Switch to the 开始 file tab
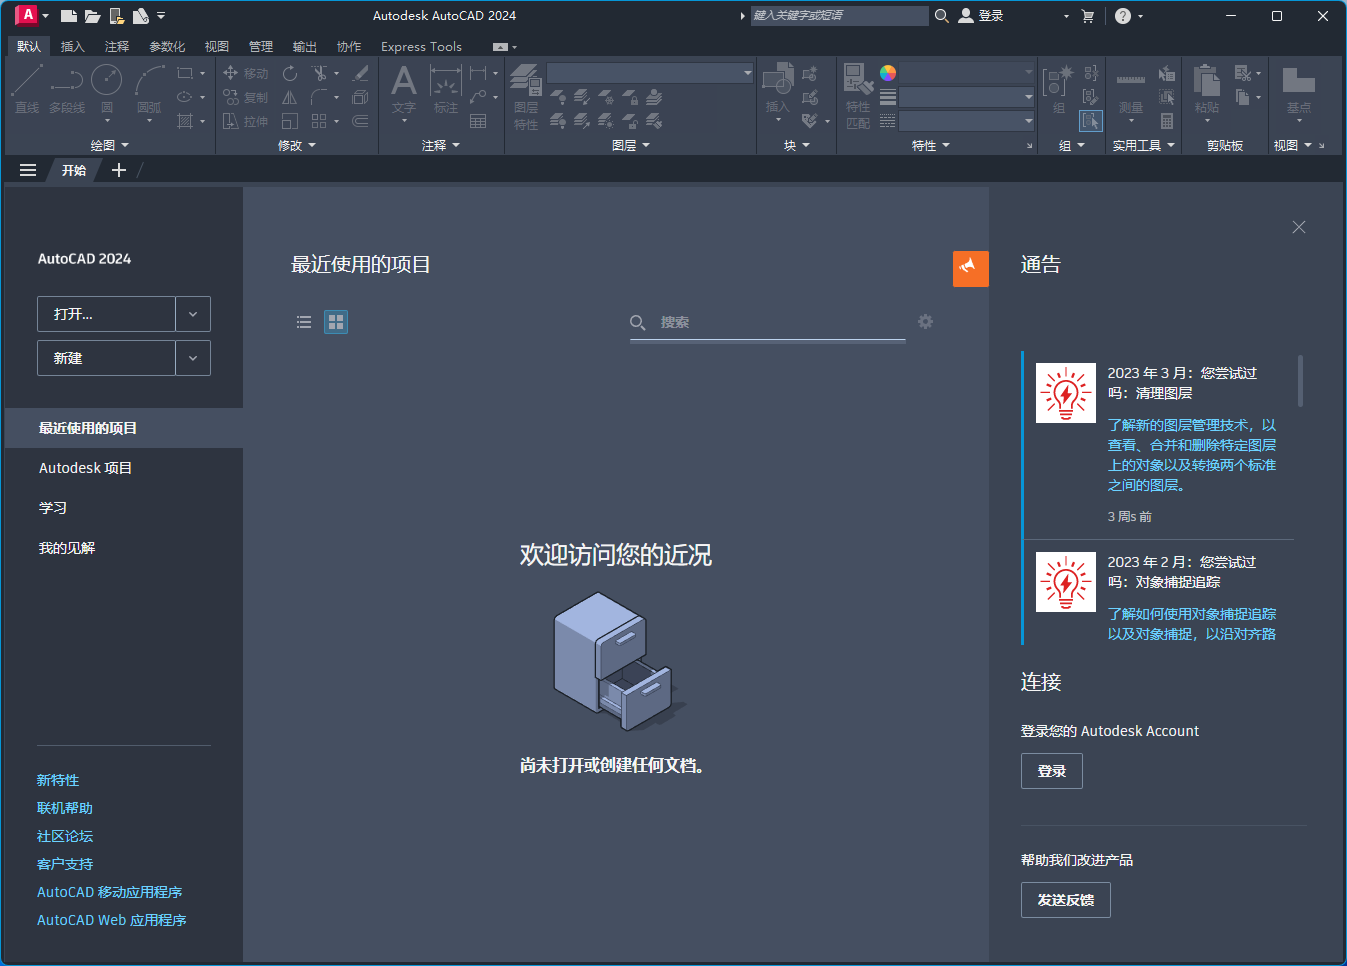The image size is (1347, 966). (x=74, y=170)
